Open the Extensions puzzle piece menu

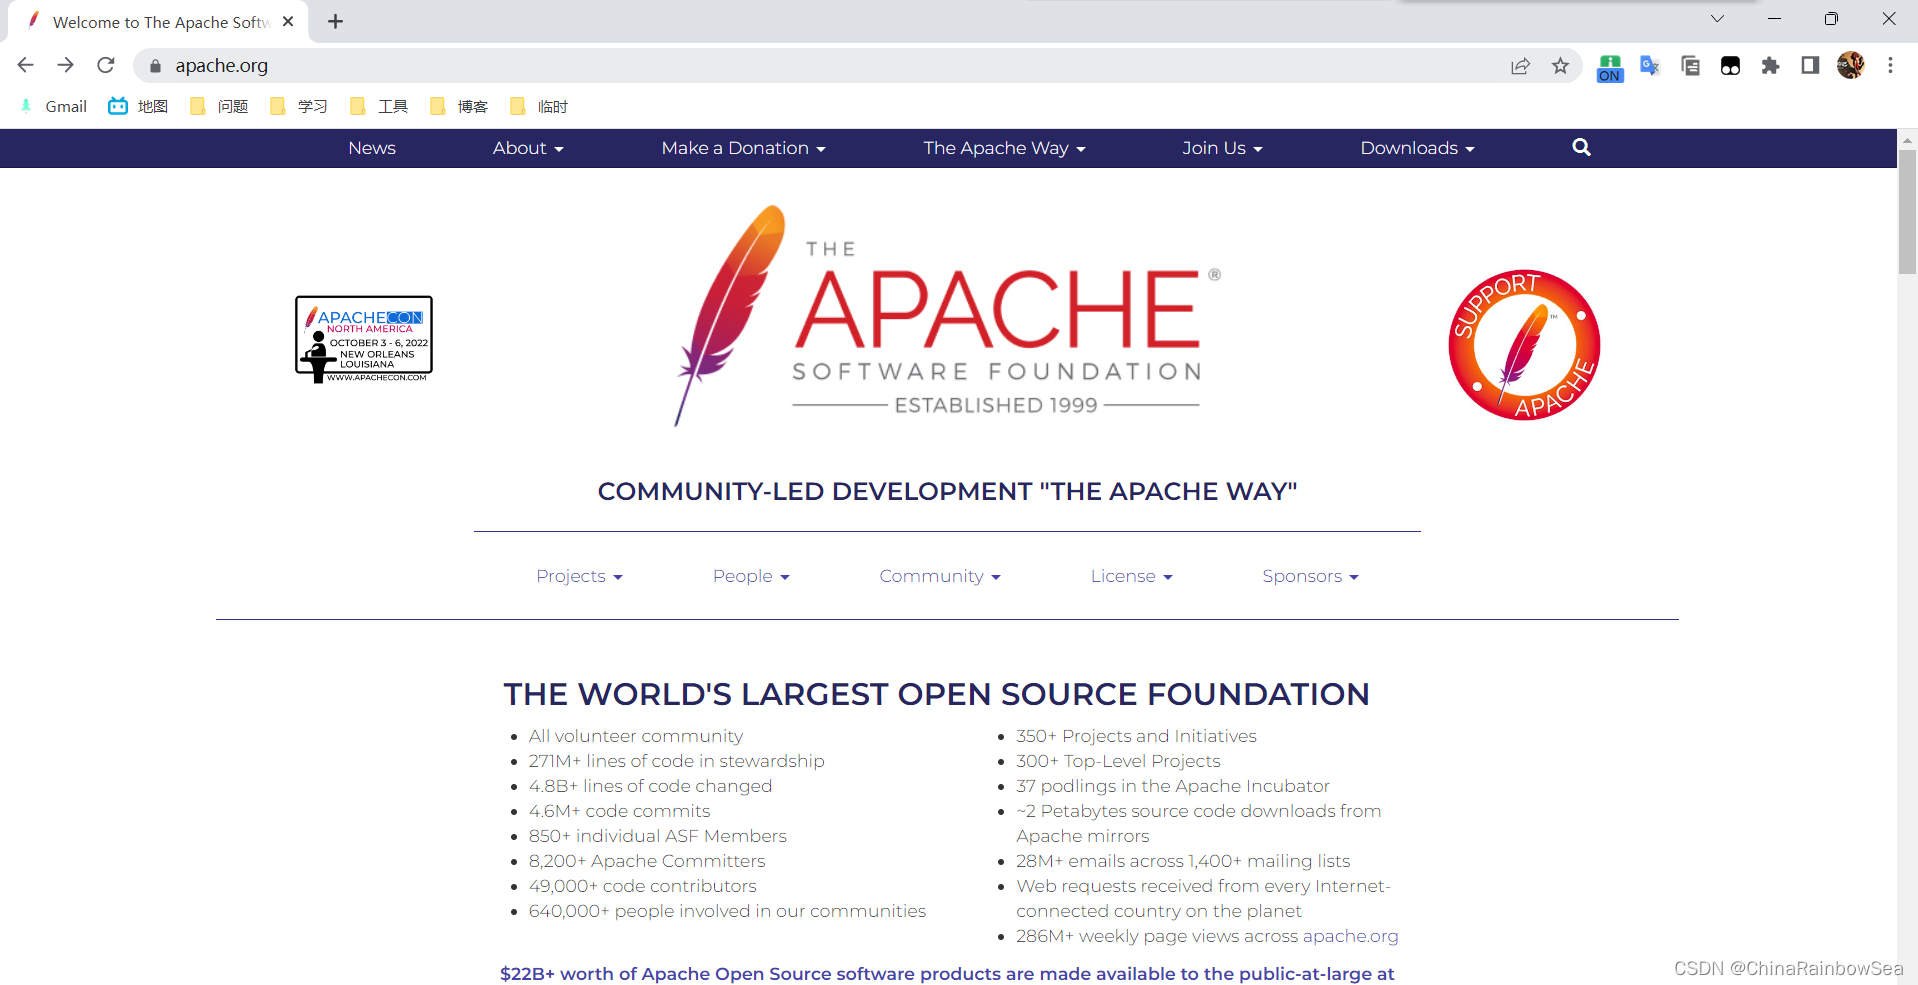(x=1770, y=66)
